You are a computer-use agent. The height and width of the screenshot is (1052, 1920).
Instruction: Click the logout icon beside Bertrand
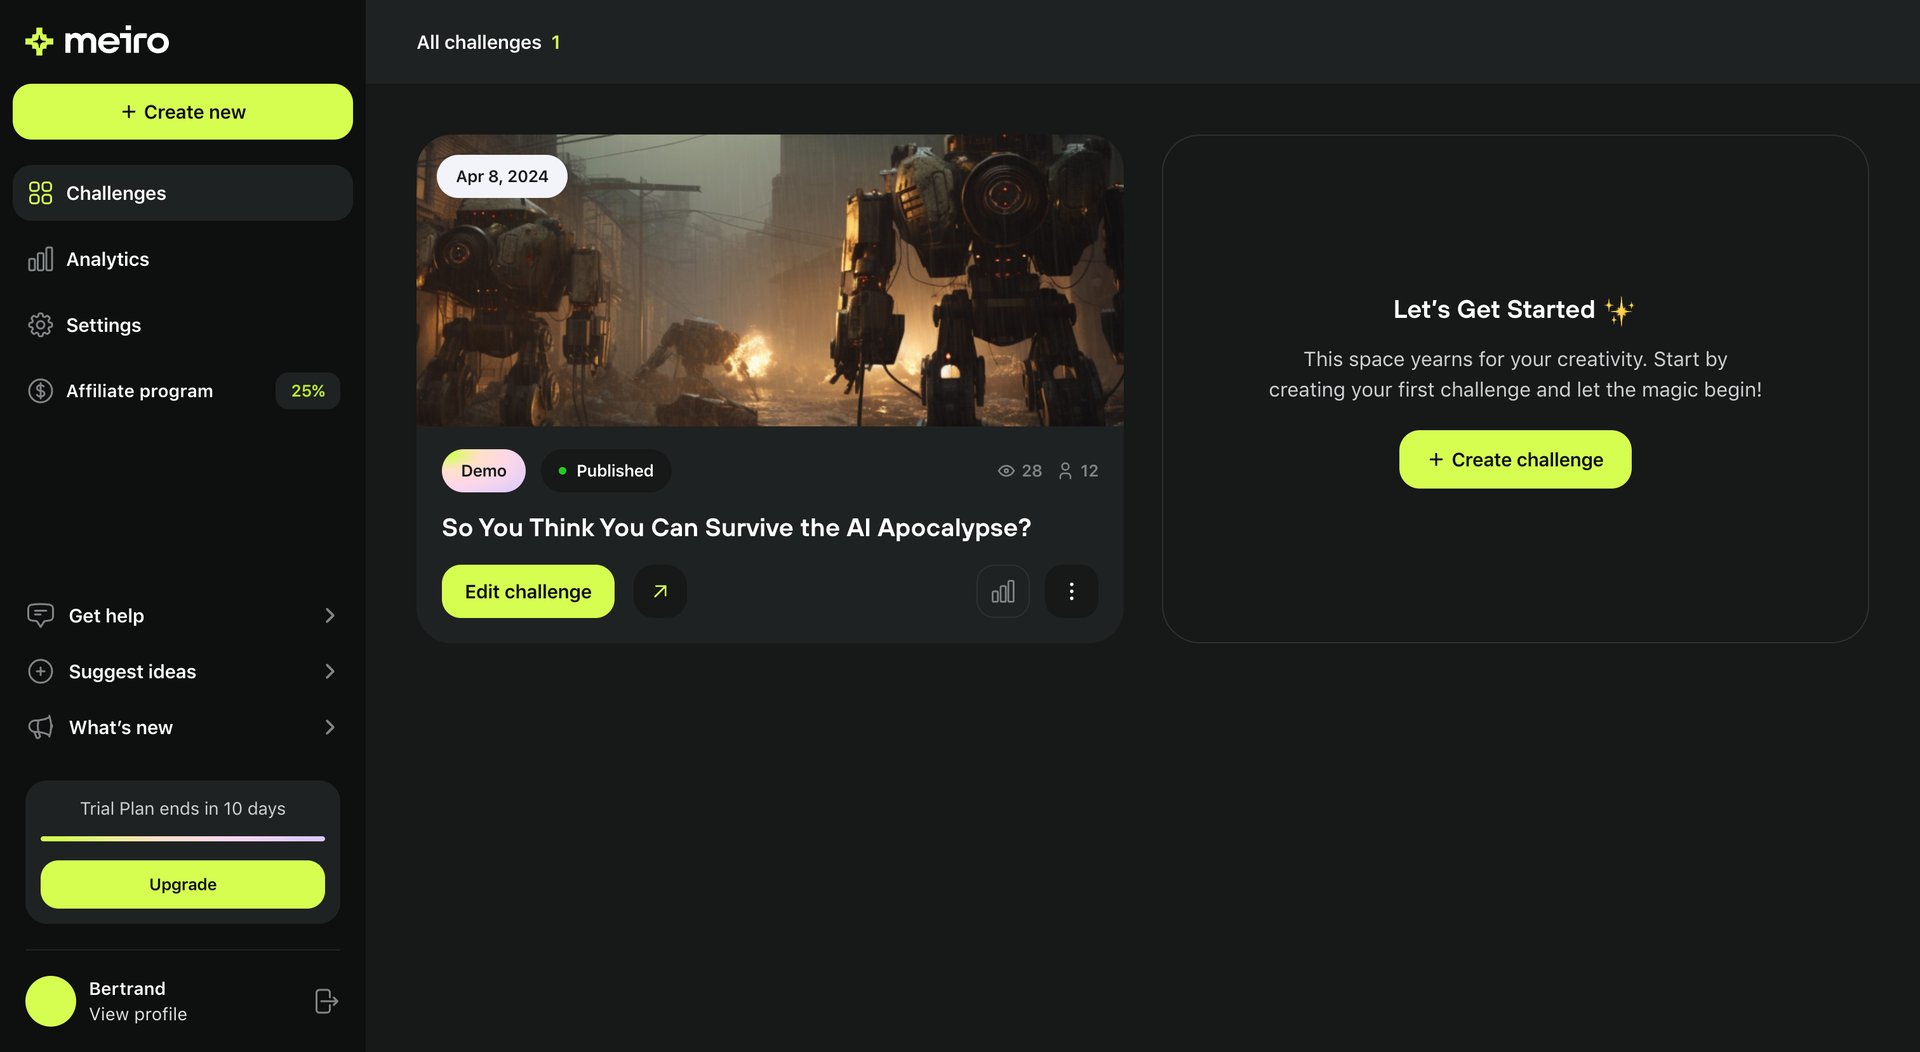point(326,1000)
